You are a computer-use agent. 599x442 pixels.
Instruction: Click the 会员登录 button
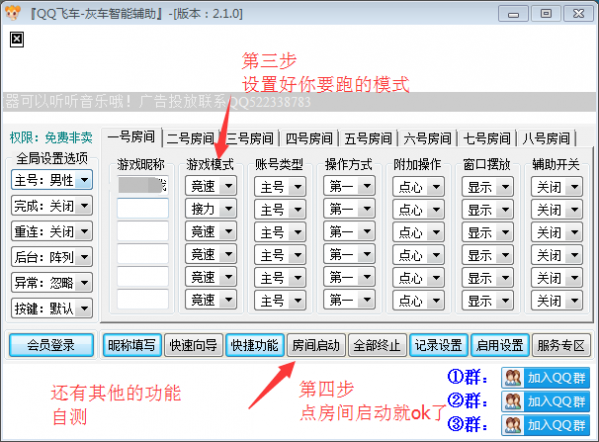pos(51,345)
